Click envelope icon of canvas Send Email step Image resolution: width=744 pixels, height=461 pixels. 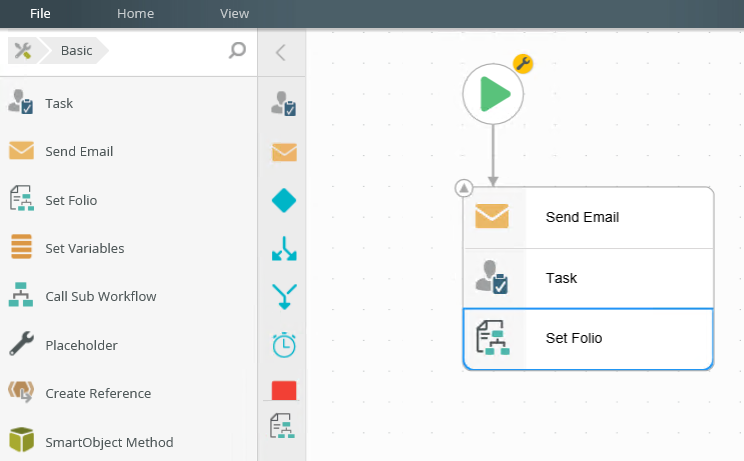point(492,216)
